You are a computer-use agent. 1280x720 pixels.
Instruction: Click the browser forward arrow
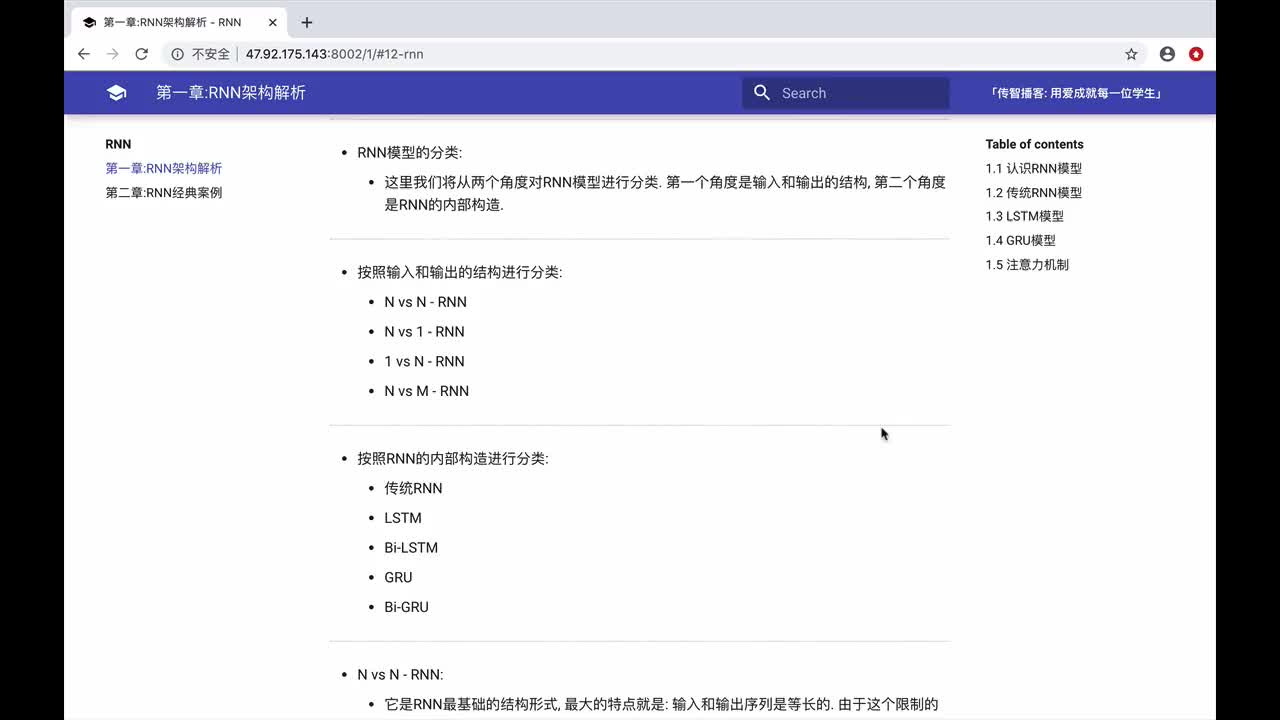pos(113,54)
